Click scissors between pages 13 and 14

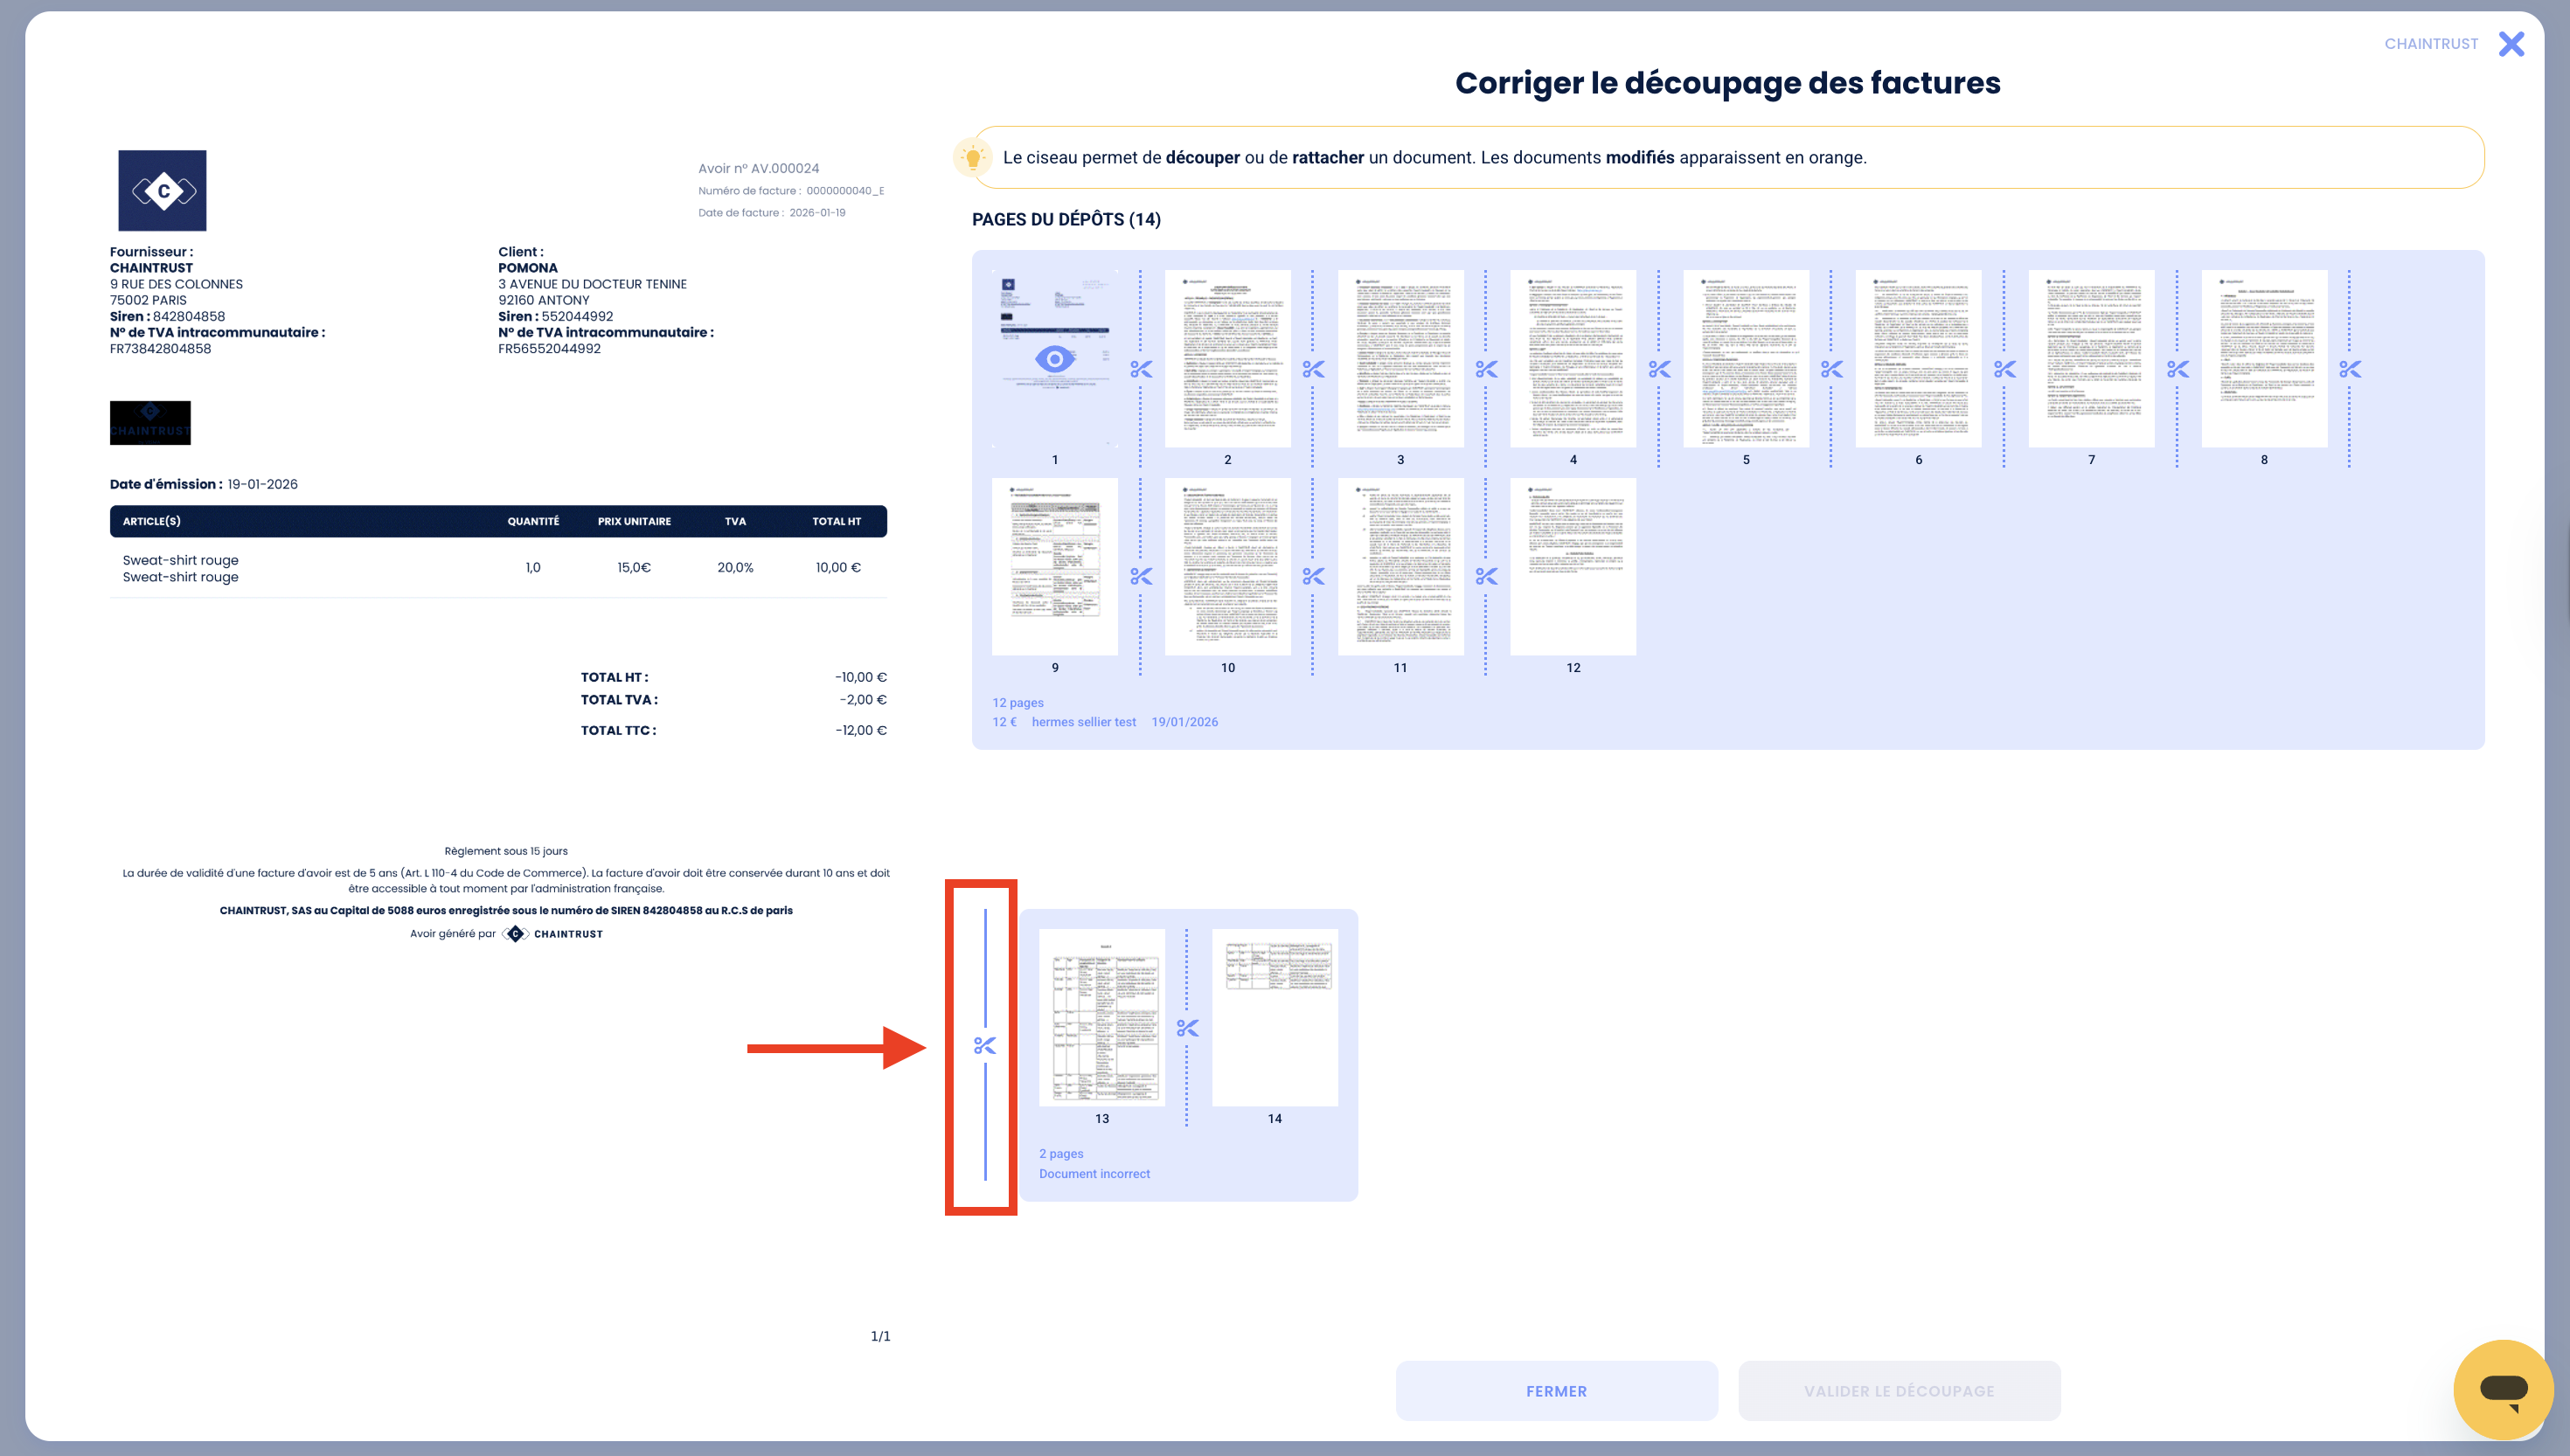coord(1187,1028)
